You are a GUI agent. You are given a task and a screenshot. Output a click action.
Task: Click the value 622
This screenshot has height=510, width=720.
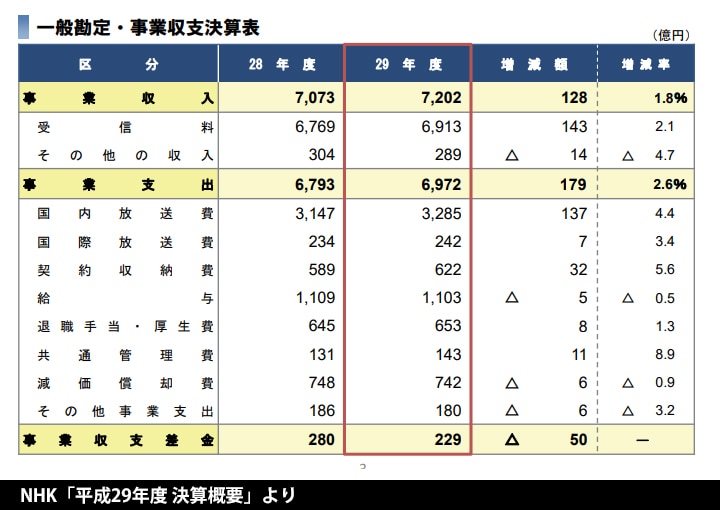[x=448, y=269]
